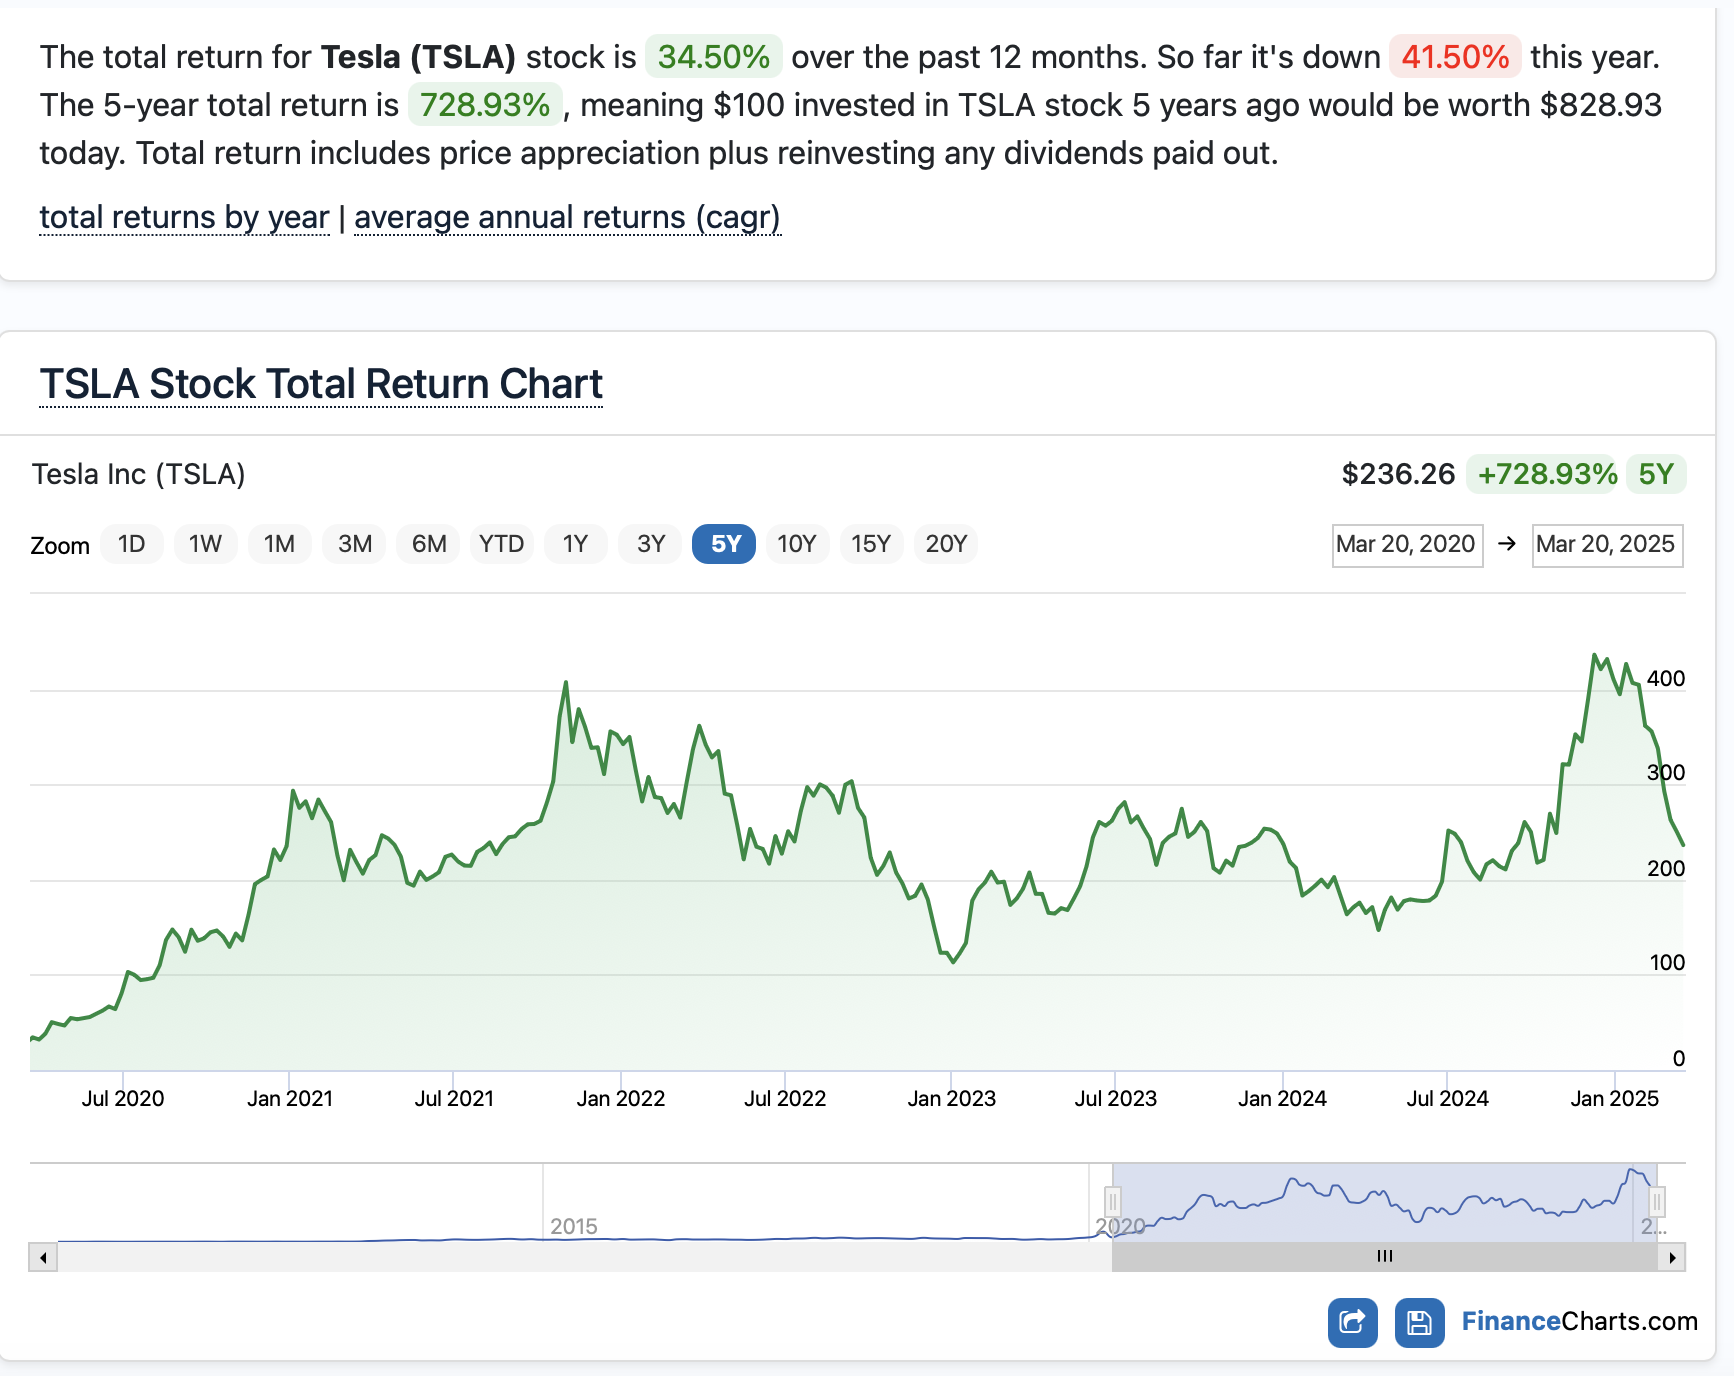
Task: Open the FinanceCharts.com link
Action: (1579, 1321)
